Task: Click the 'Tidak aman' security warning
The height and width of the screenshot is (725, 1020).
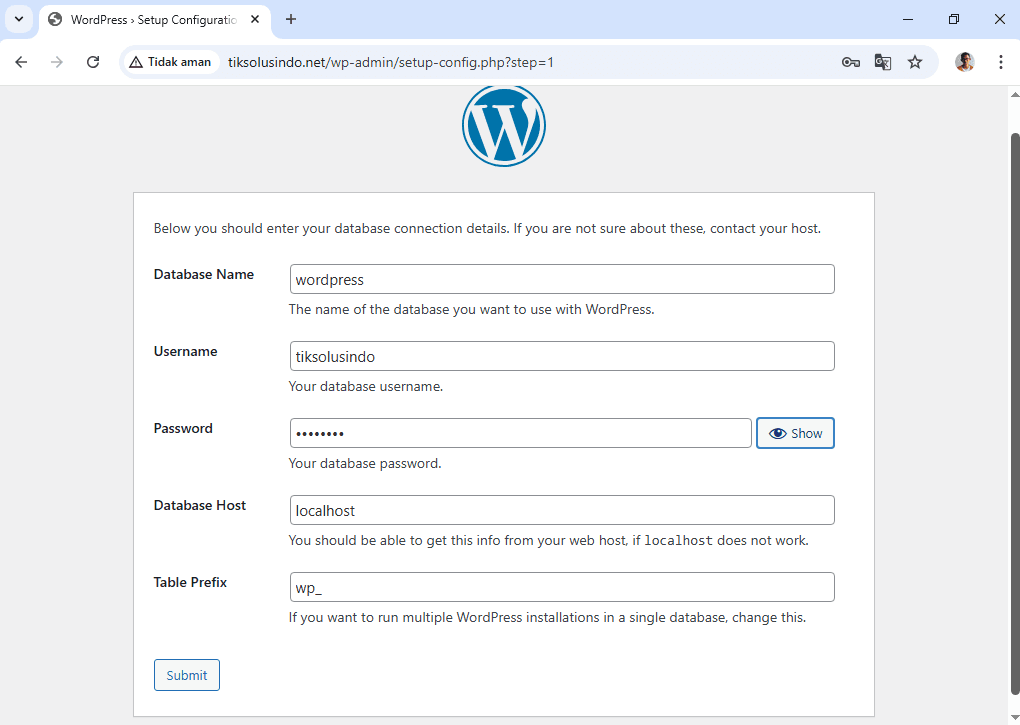Action: 170,62
